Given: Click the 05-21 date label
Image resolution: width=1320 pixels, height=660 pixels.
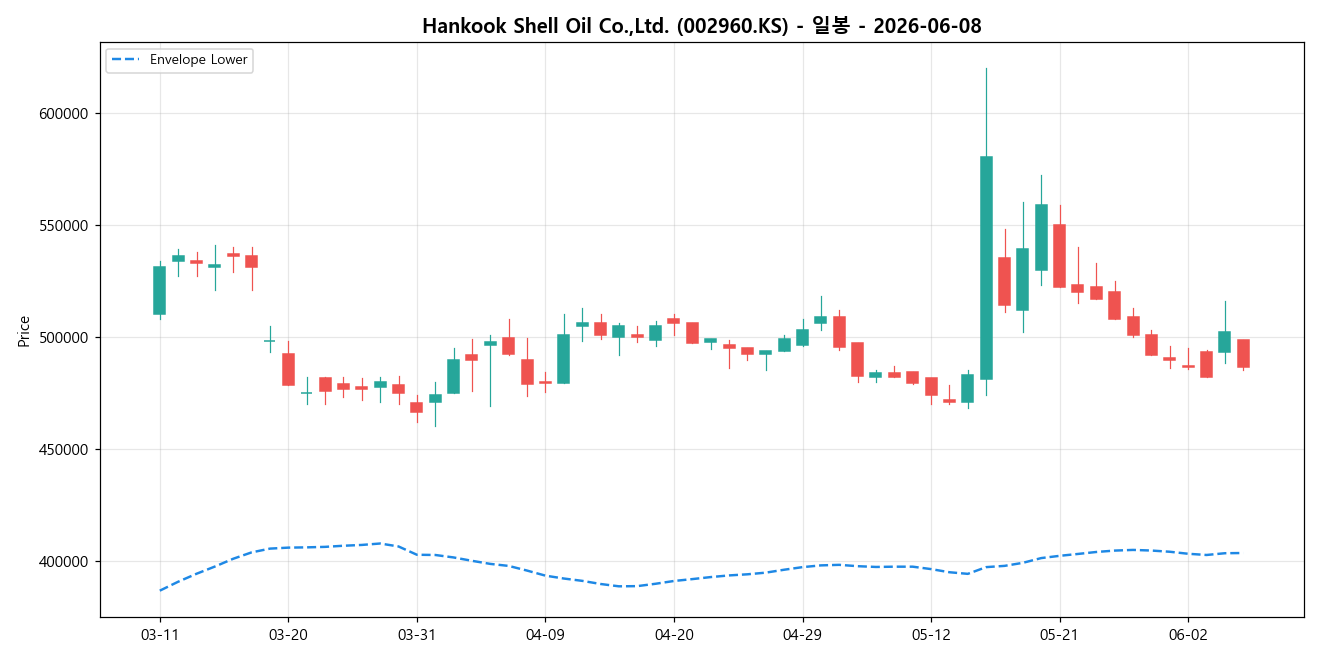Looking at the screenshot, I should pos(1059,634).
